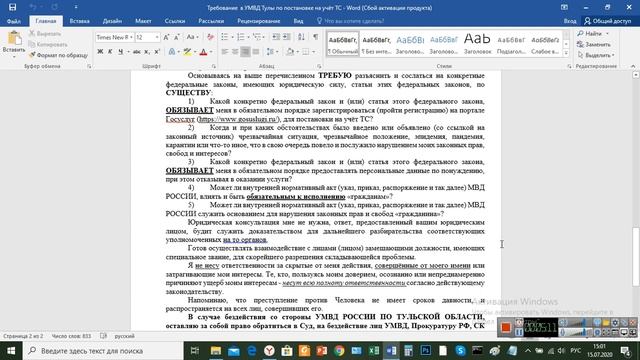Click the Заменить button
640x360 pixels.
click(594, 44)
